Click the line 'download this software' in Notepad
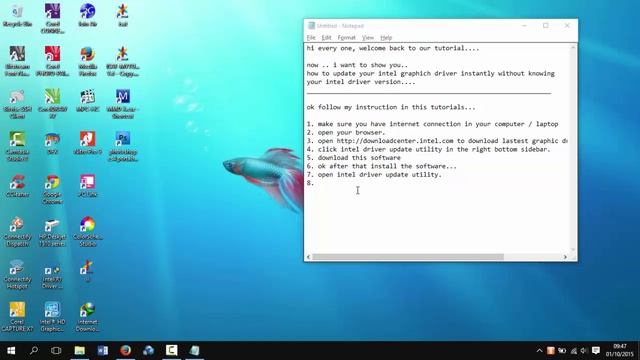Screen dimensions: 640x360 (359, 158)
